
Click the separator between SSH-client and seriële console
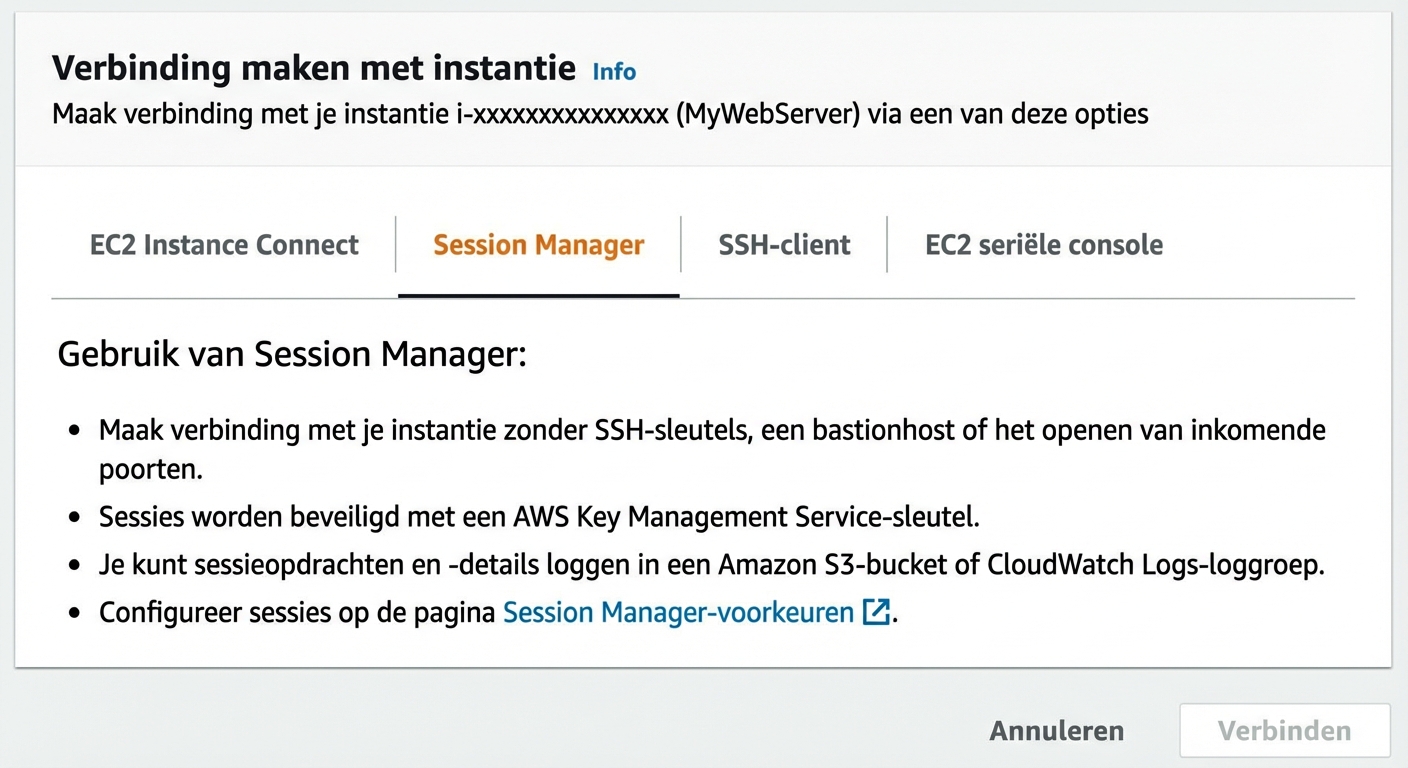[887, 244]
